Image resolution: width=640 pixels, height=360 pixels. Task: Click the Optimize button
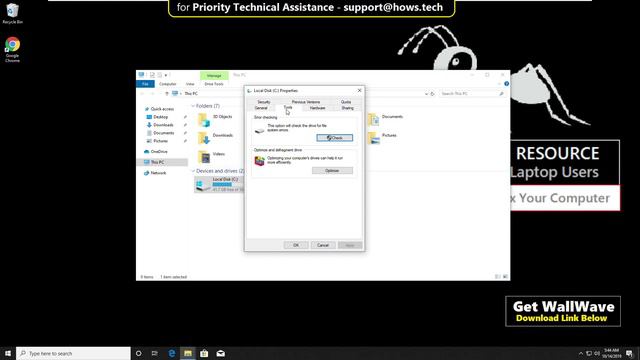(x=332, y=171)
